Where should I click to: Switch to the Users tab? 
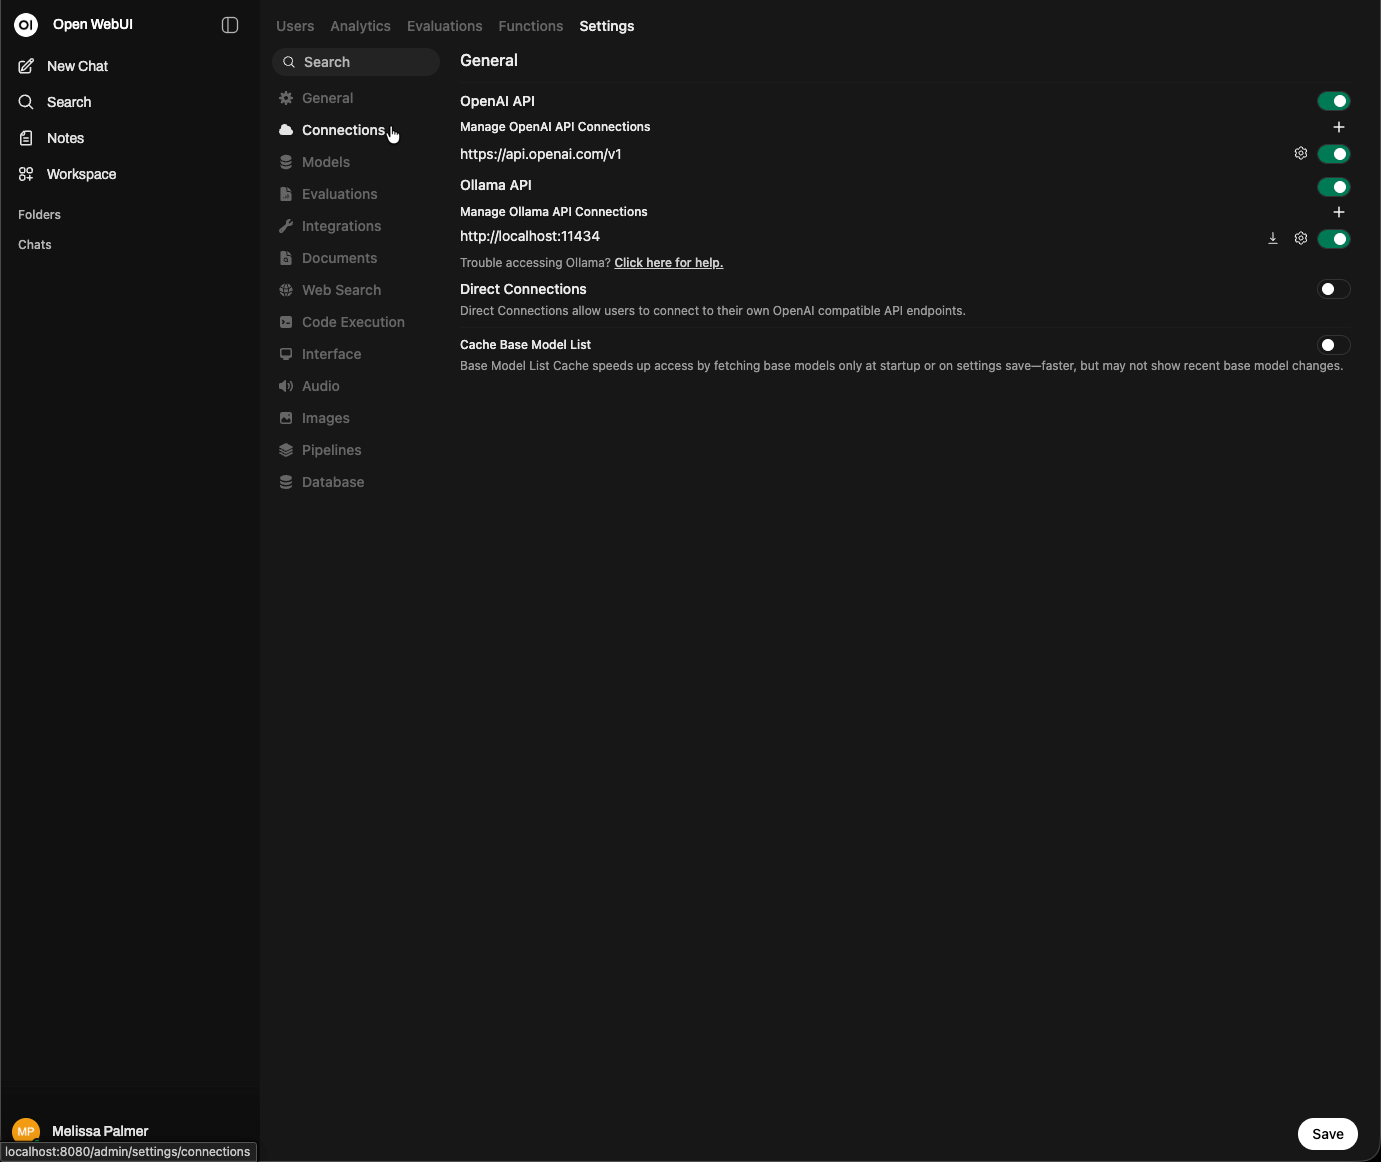294,26
